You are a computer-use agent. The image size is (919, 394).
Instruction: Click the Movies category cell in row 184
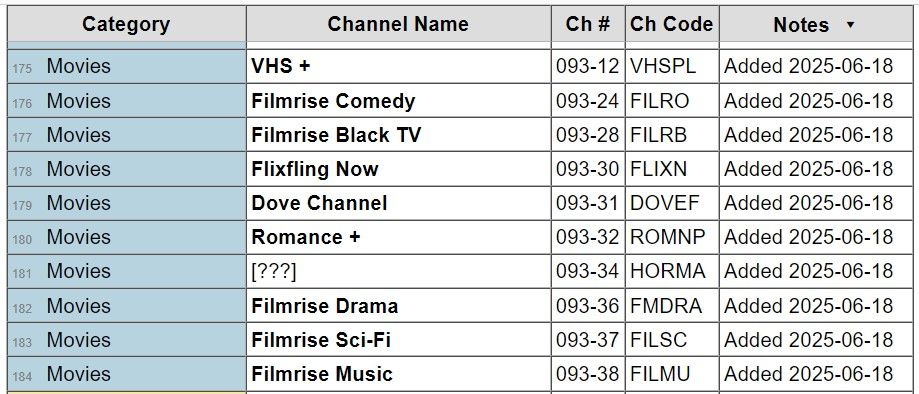pos(127,373)
